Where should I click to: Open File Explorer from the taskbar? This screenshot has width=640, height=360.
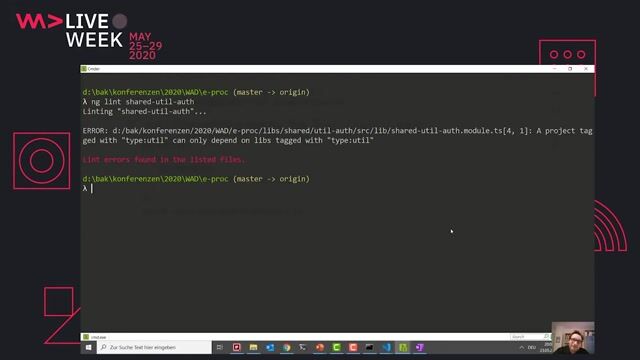[253, 347]
